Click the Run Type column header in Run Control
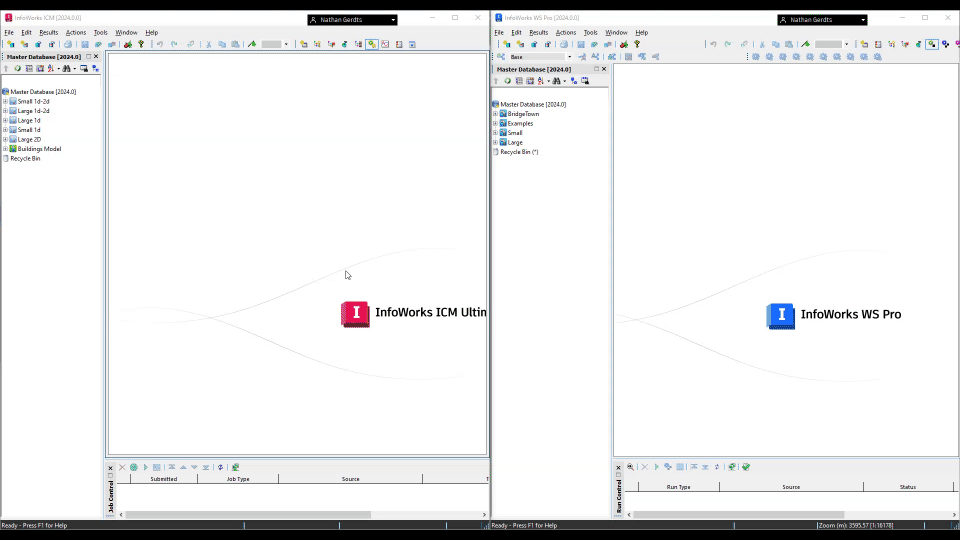Image resolution: width=960 pixels, height=540 pixels. tap(678, 487)
